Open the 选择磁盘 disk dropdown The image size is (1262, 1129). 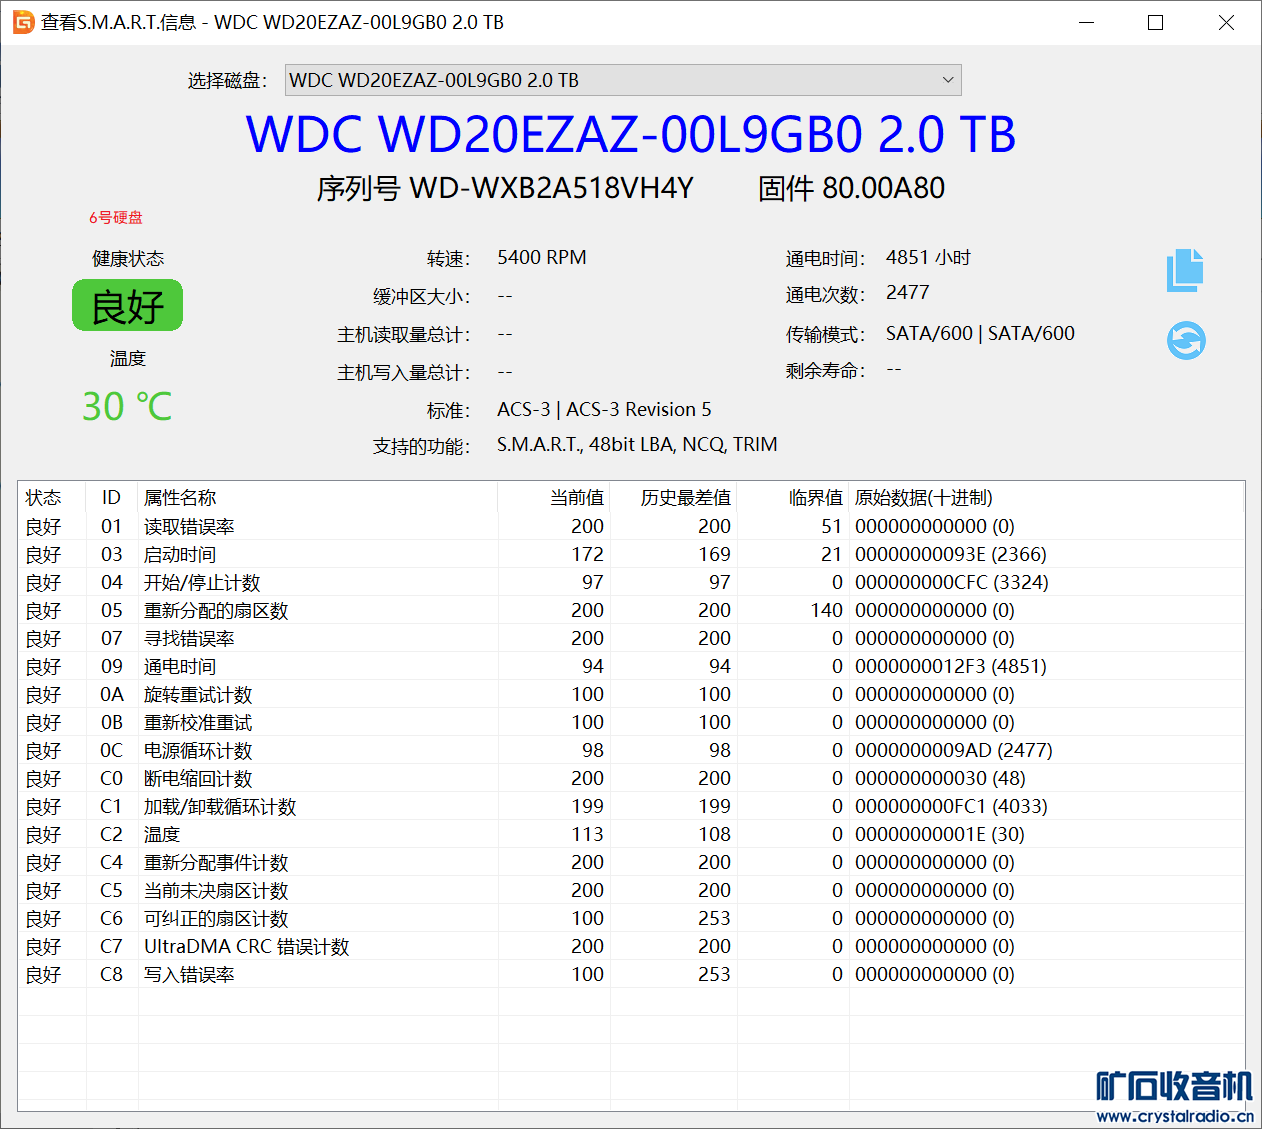pyautogui.click(x=623, y=80)
